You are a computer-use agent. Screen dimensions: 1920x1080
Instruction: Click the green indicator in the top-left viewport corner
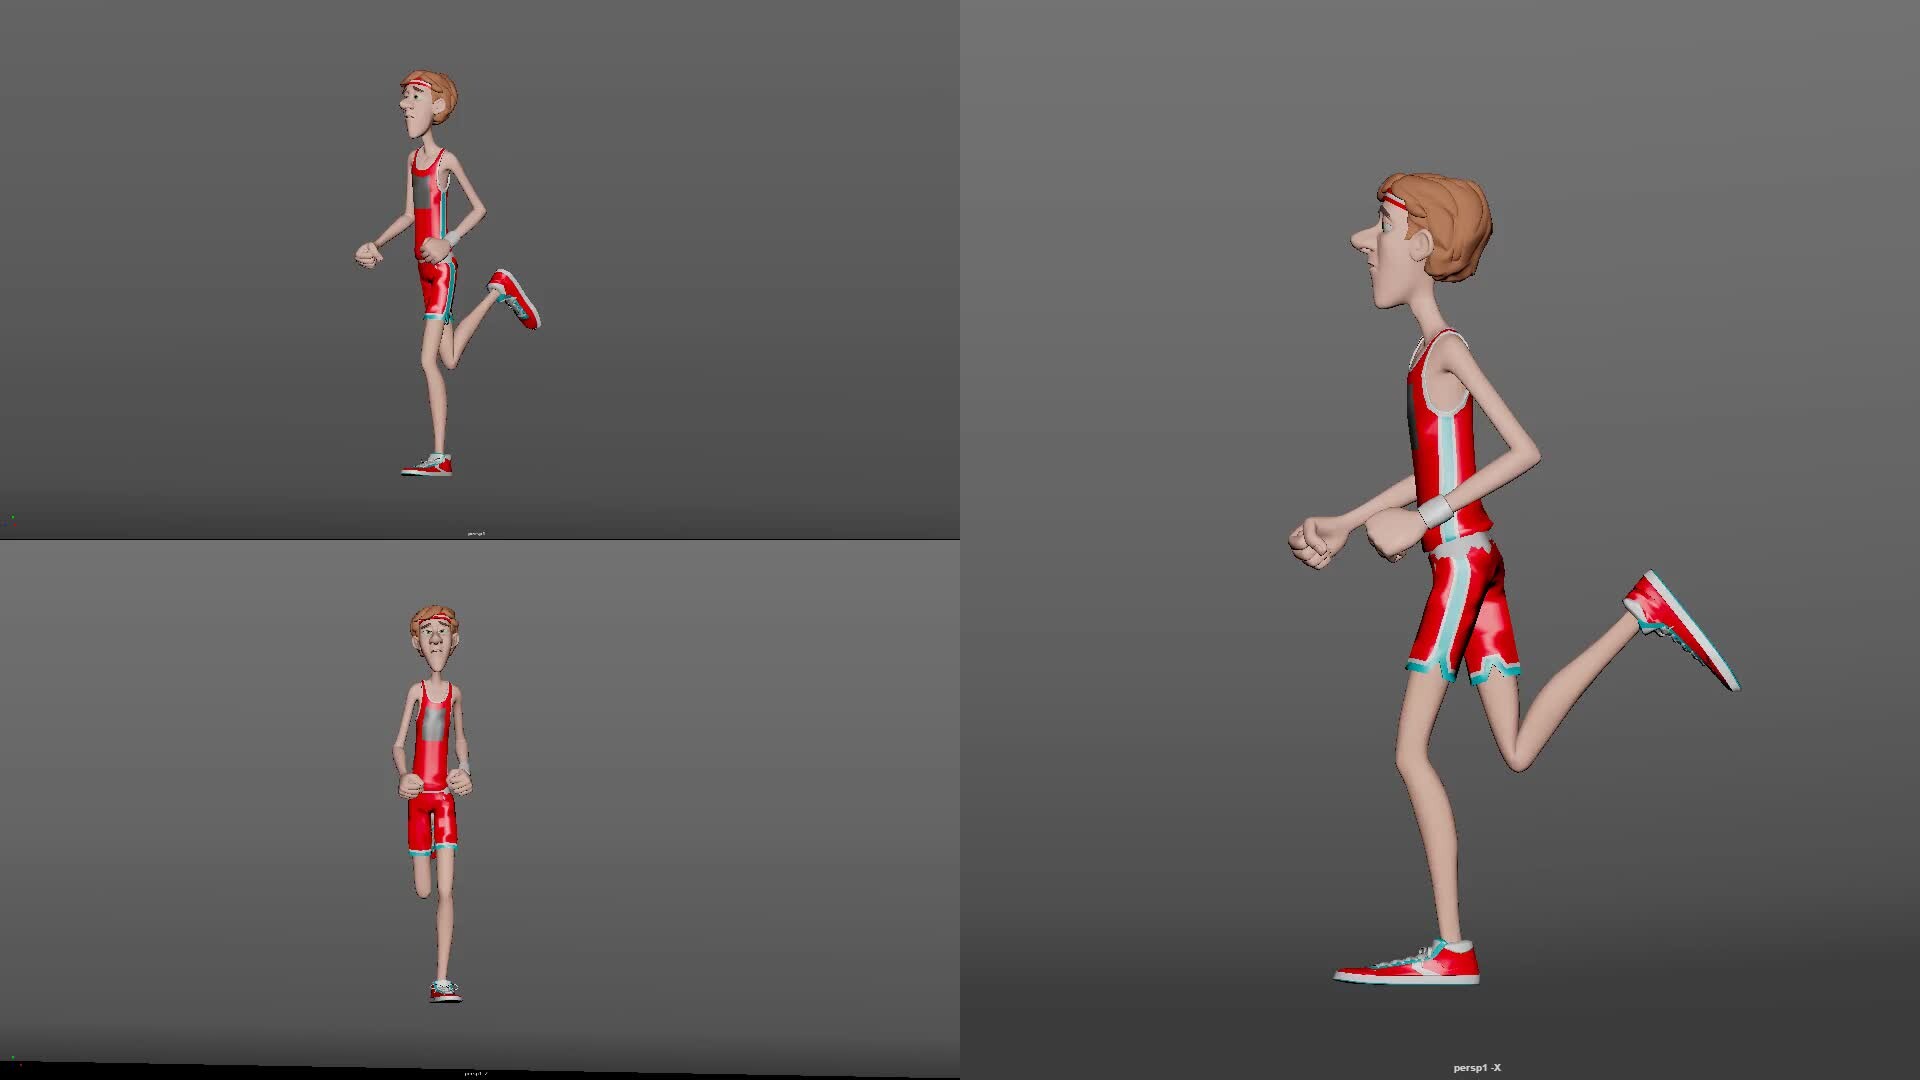click(13, 517)
